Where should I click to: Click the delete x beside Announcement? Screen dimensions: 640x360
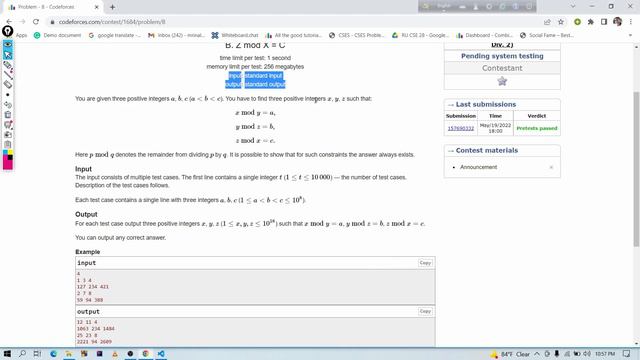(551, 167)
